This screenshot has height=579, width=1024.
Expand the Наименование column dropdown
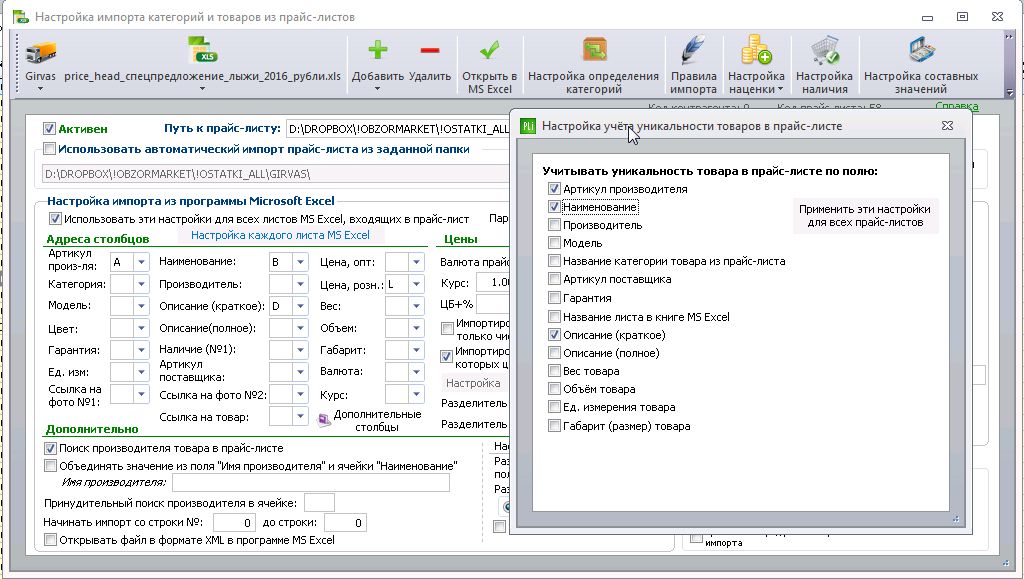coord(300,262)
